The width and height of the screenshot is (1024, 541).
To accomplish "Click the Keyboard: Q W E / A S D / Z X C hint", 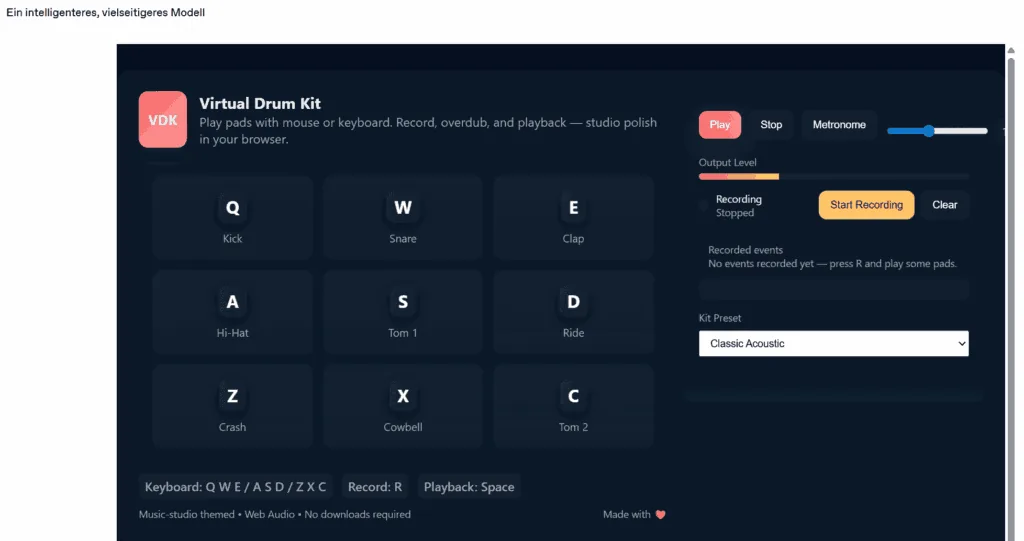I will coord(235,487).
